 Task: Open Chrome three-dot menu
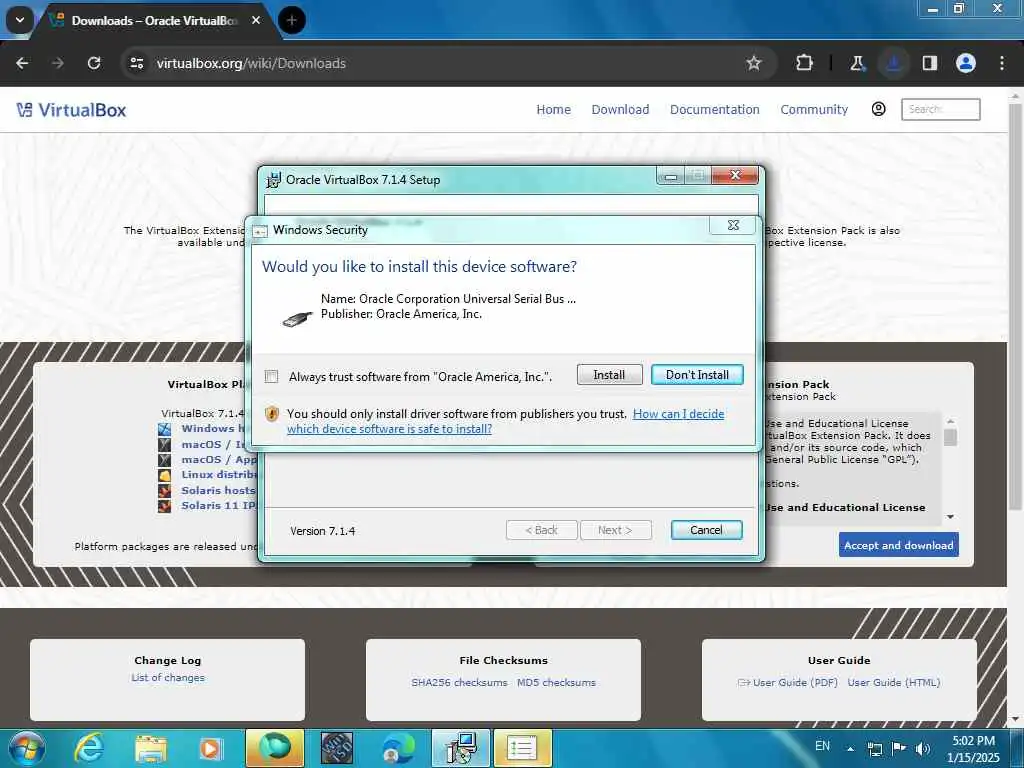[1002, 63]
